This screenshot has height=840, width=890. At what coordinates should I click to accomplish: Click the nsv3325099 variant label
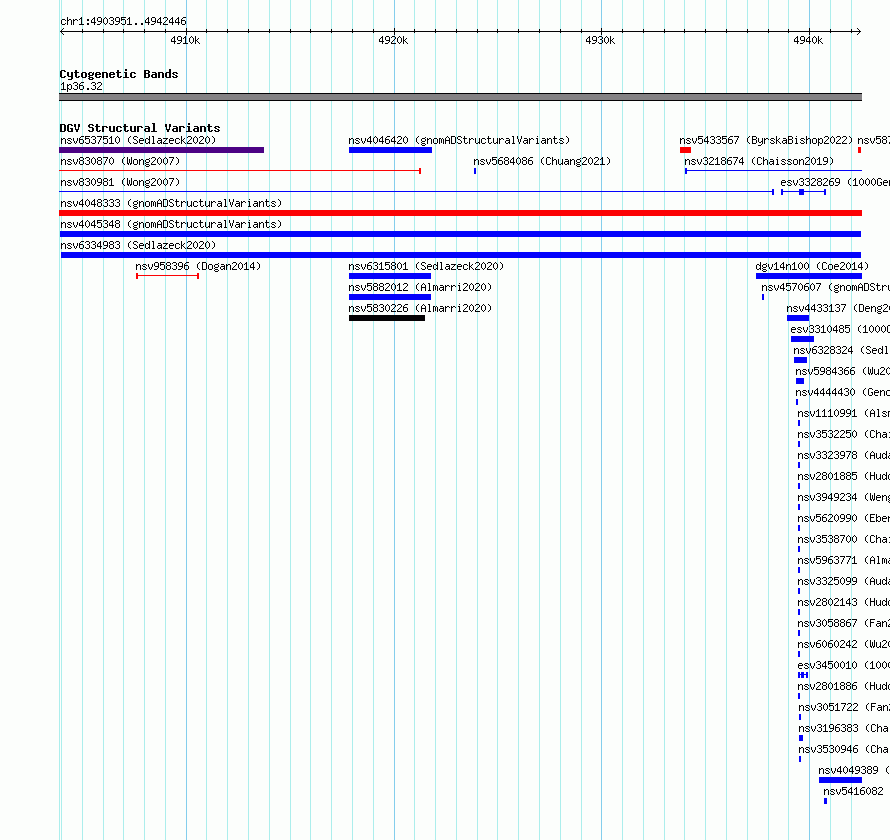coord(843,581)
